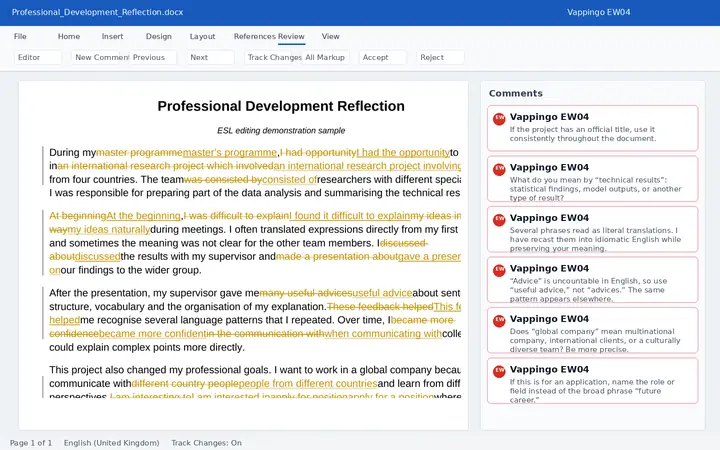Select the comment explaining "Advice" is uncountable

tap(593, 280)
